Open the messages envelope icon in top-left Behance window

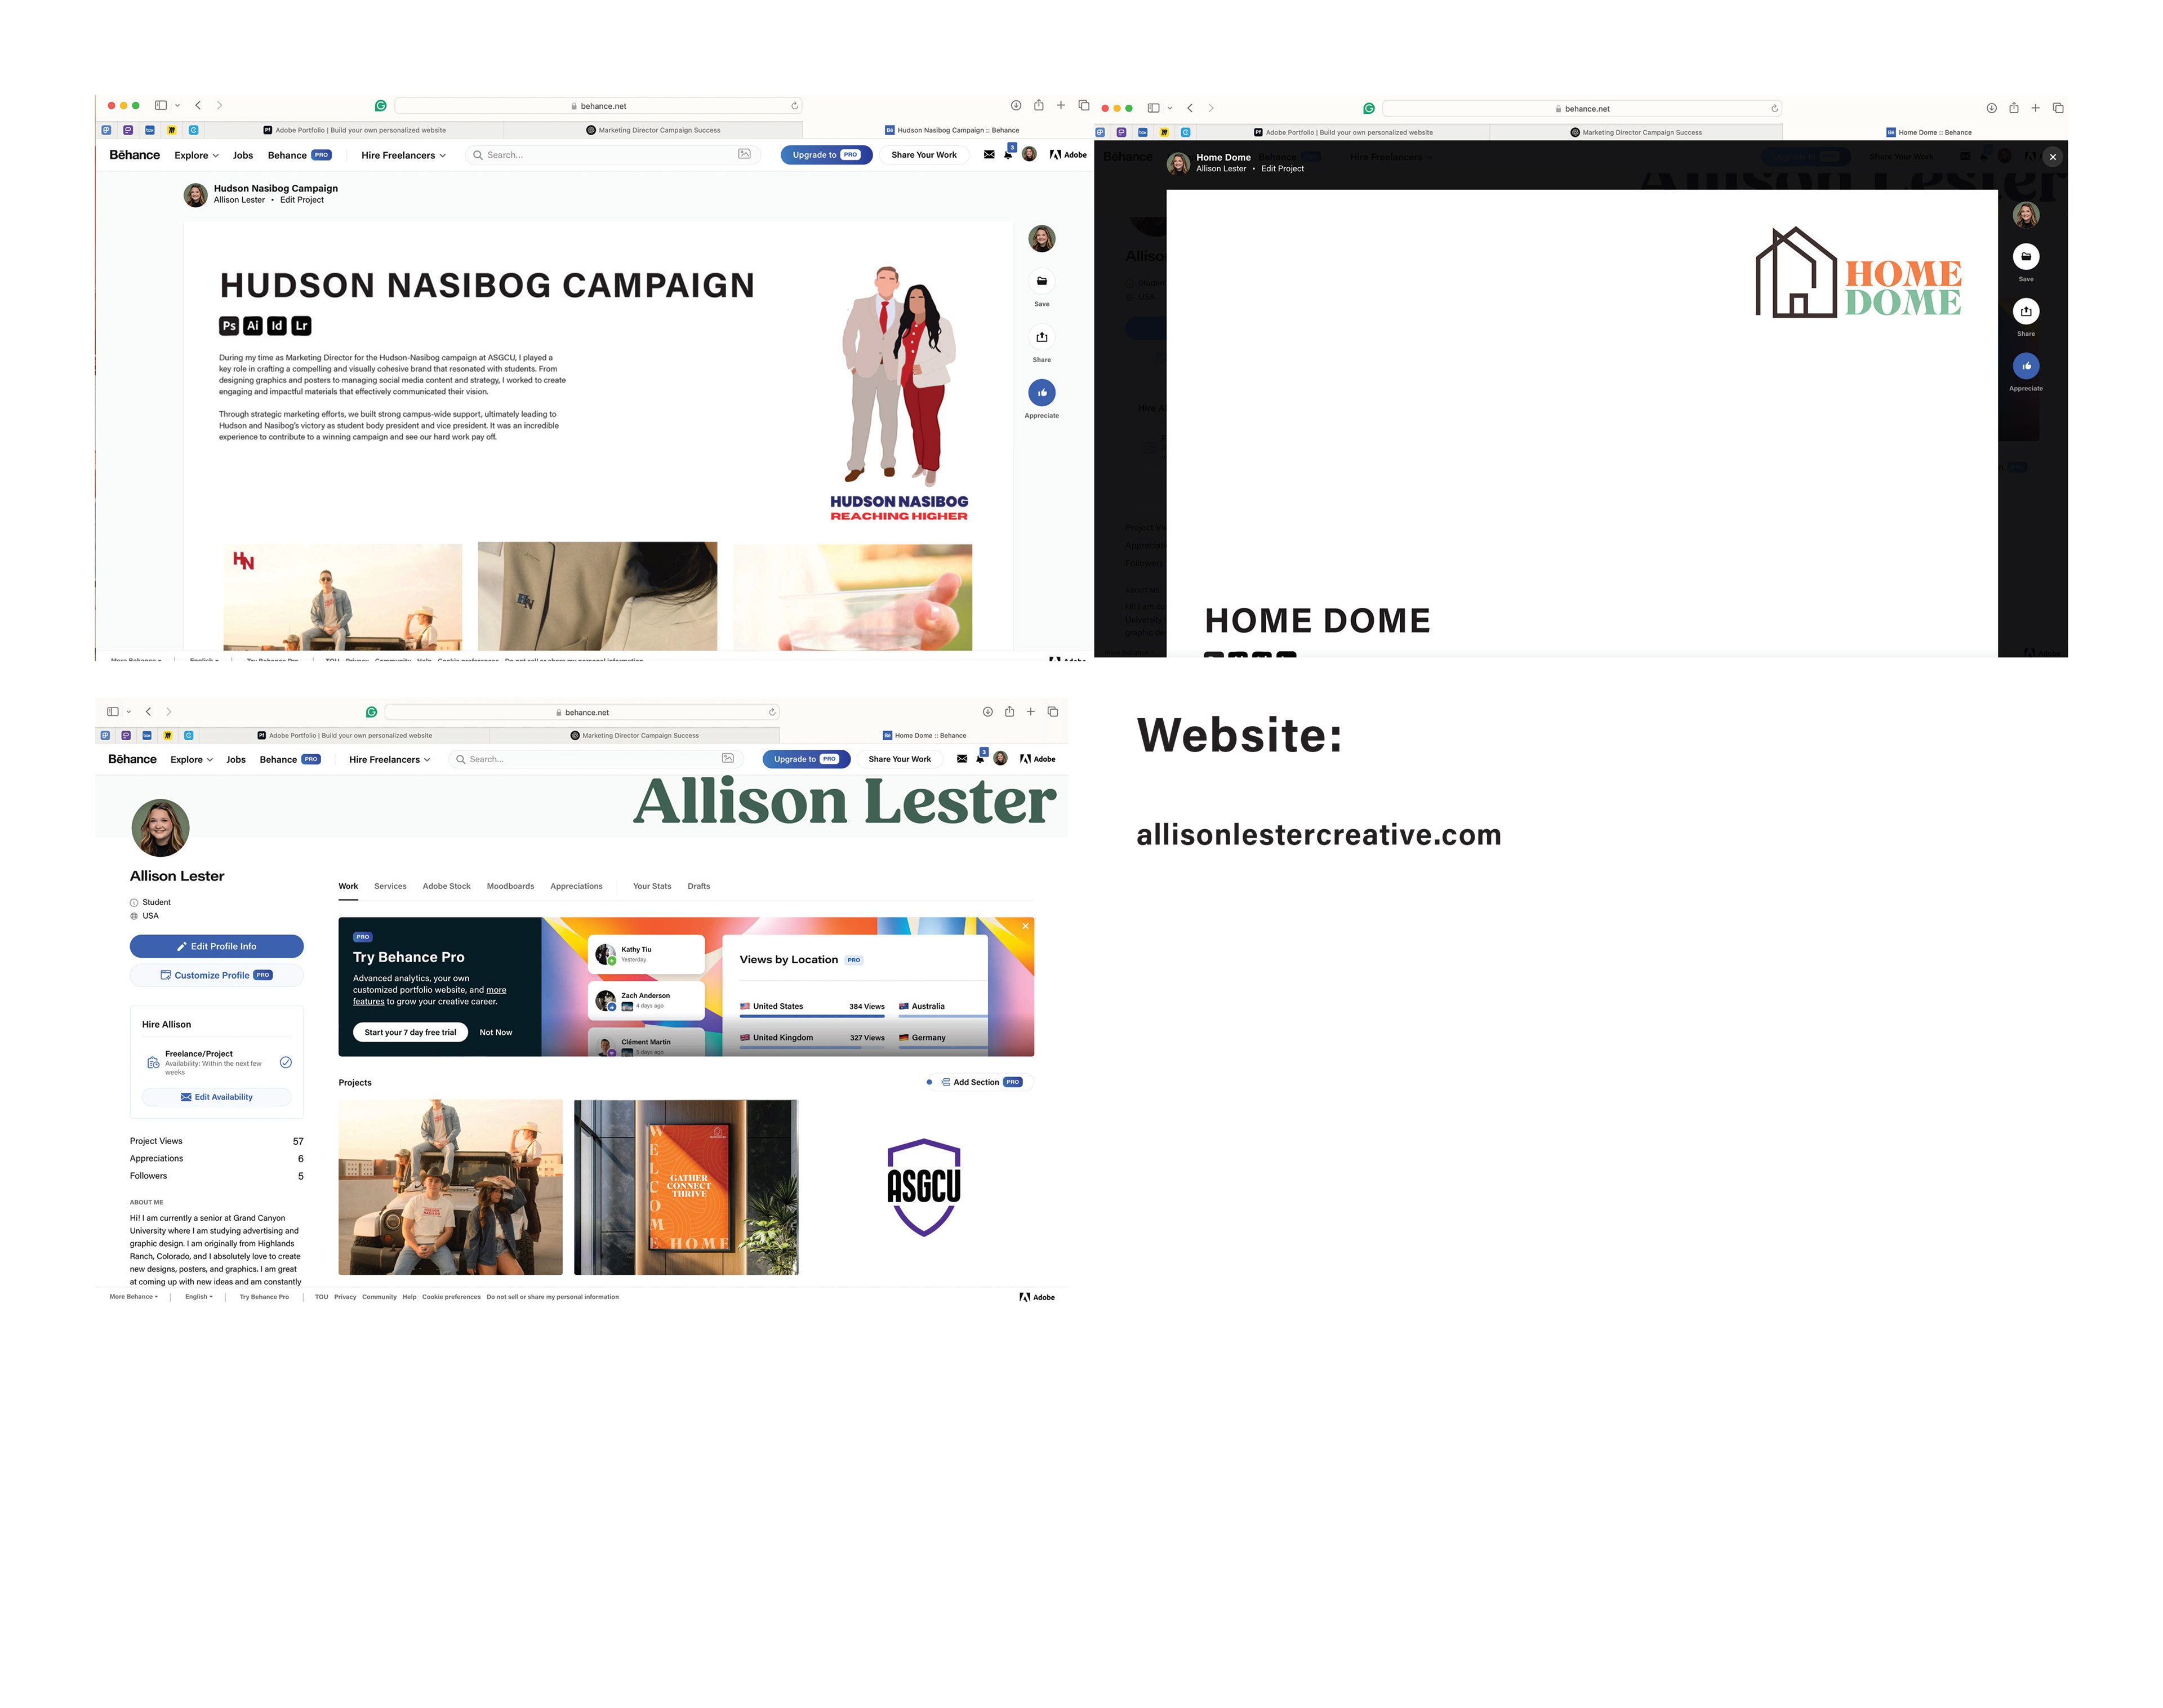(x=989, y=155)
